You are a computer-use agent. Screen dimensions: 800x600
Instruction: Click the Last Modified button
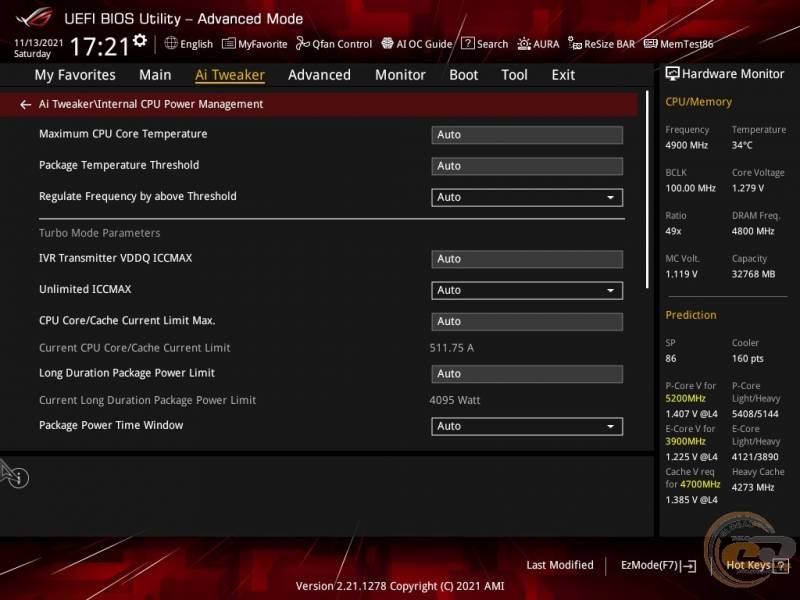(x=560, y=565)
